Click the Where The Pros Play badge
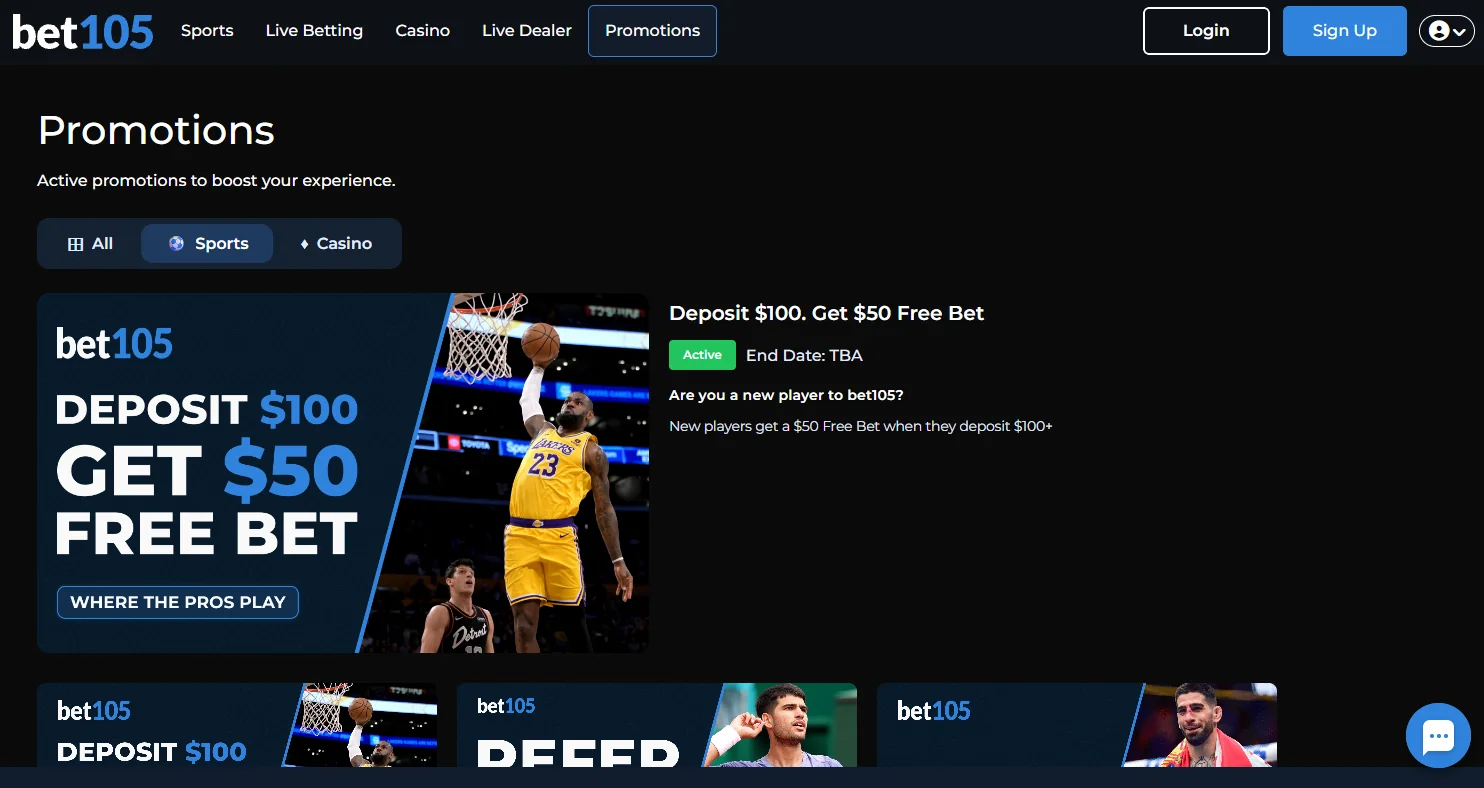Image resolution: width=1484 pixels, height=788 pixels. click(x=178, y=602)
